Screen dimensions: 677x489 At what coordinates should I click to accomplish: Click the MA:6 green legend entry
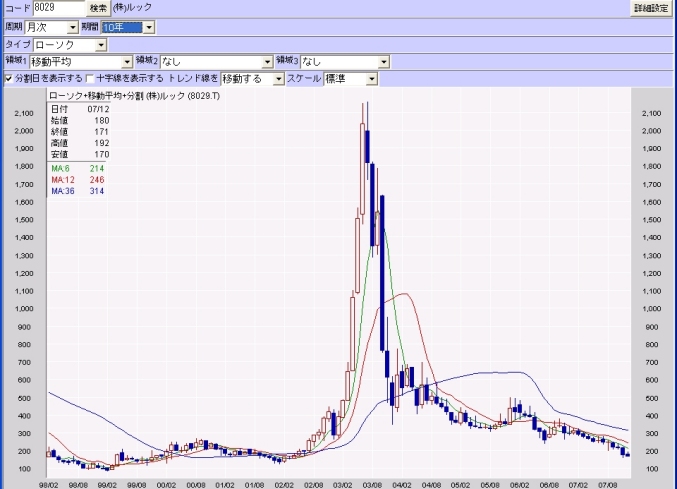[70, 171]
